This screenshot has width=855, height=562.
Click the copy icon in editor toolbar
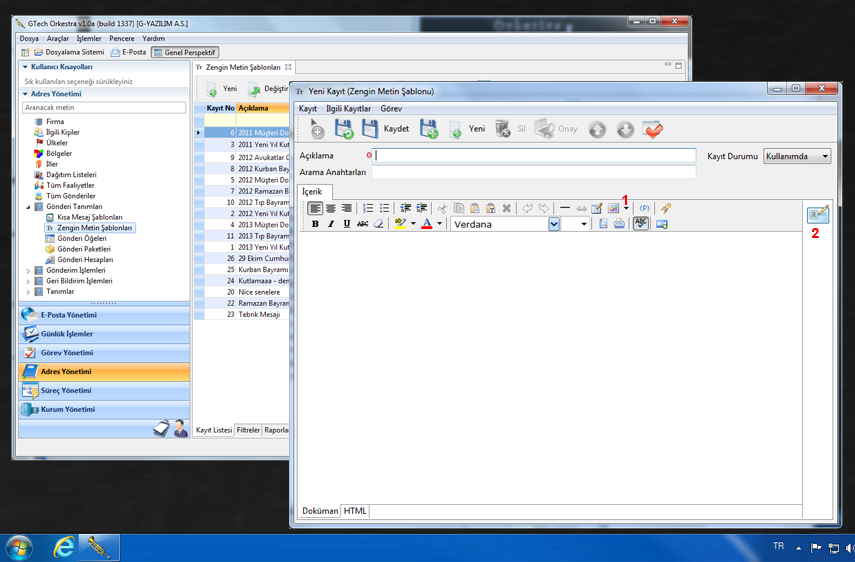tap(459, 208)
